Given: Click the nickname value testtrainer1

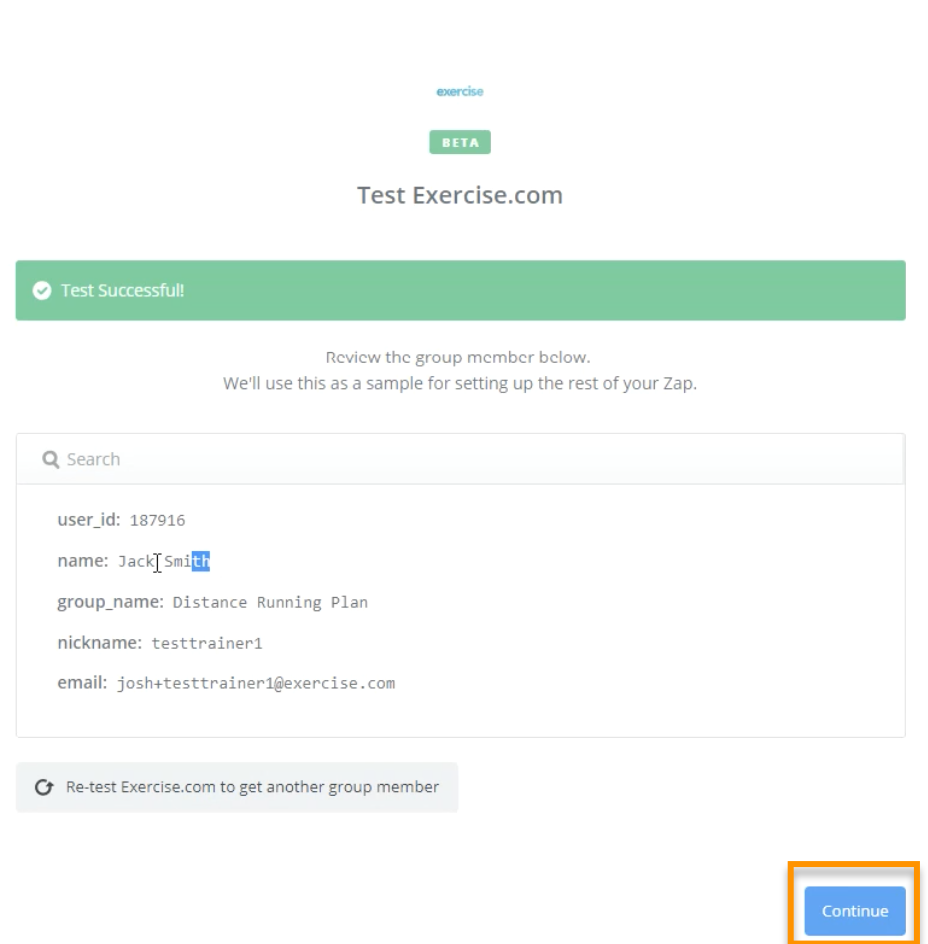Looking at the screenshot, I should pyautogui.click(x=207, y=643).
